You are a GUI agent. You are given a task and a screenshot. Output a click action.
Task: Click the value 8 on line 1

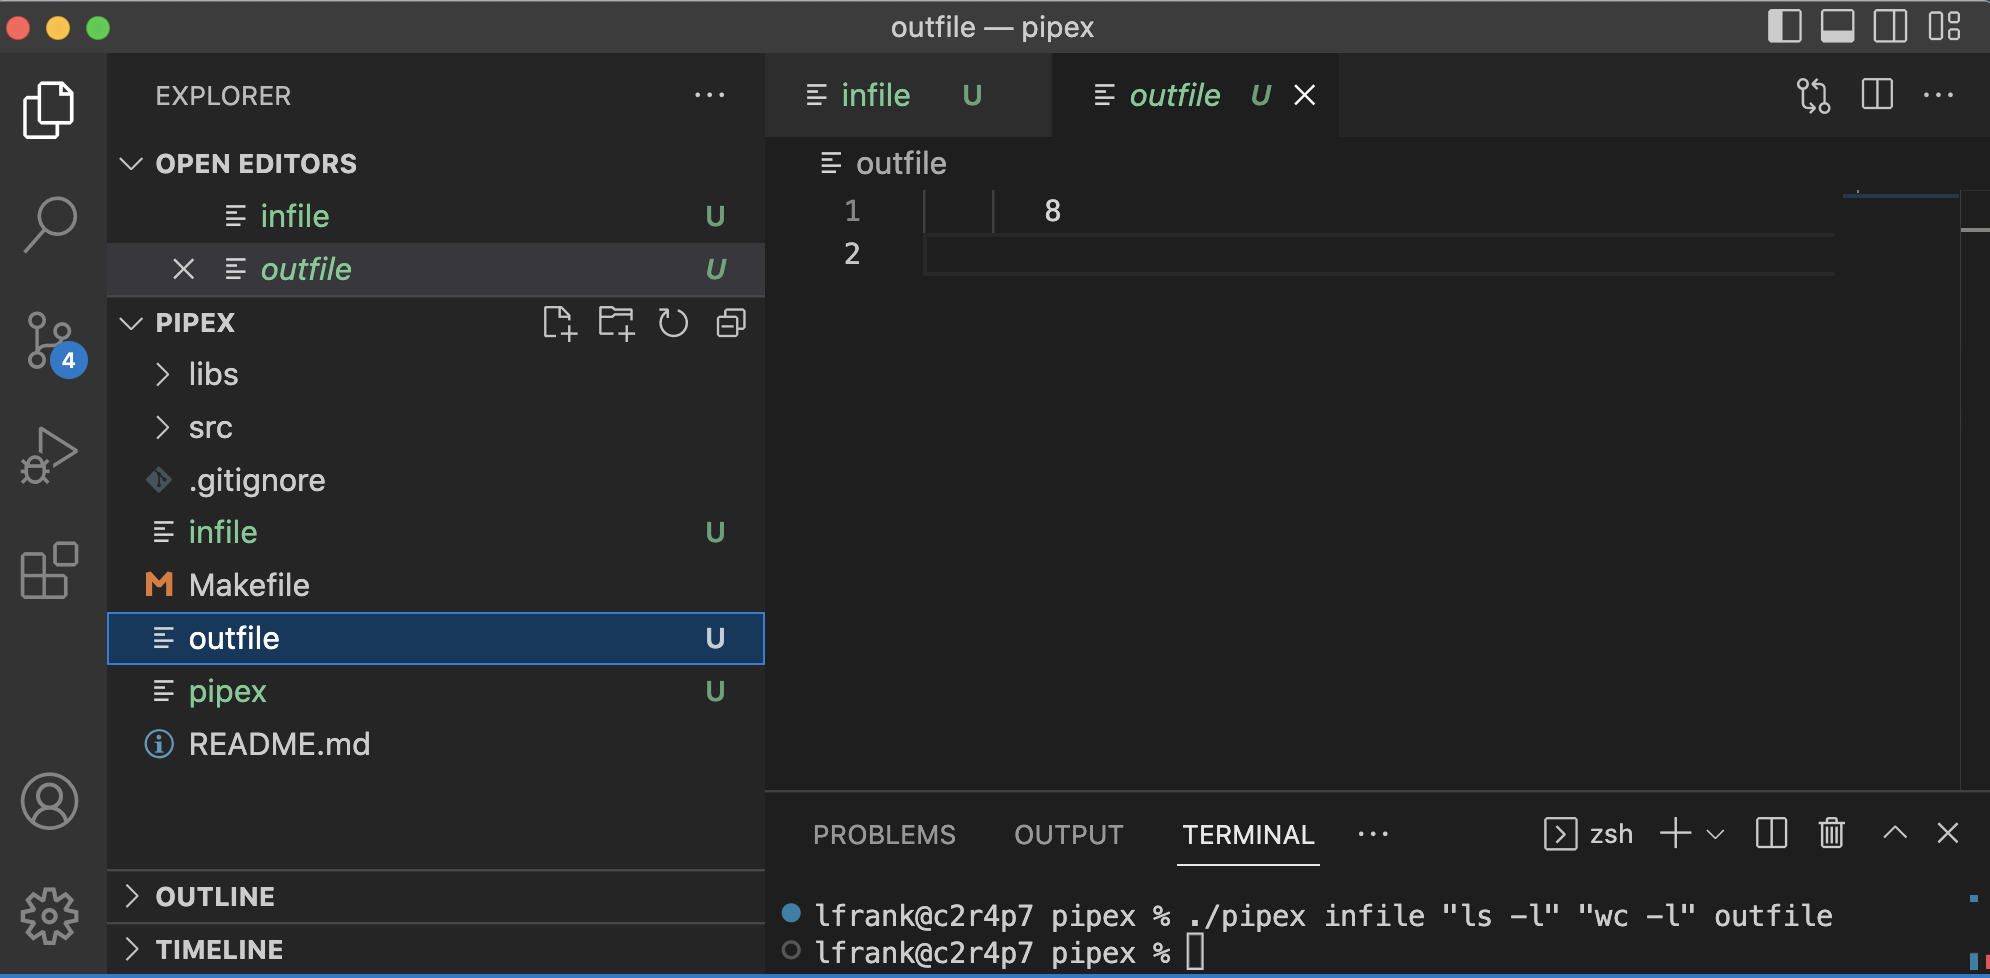(x=1052, y=211)
